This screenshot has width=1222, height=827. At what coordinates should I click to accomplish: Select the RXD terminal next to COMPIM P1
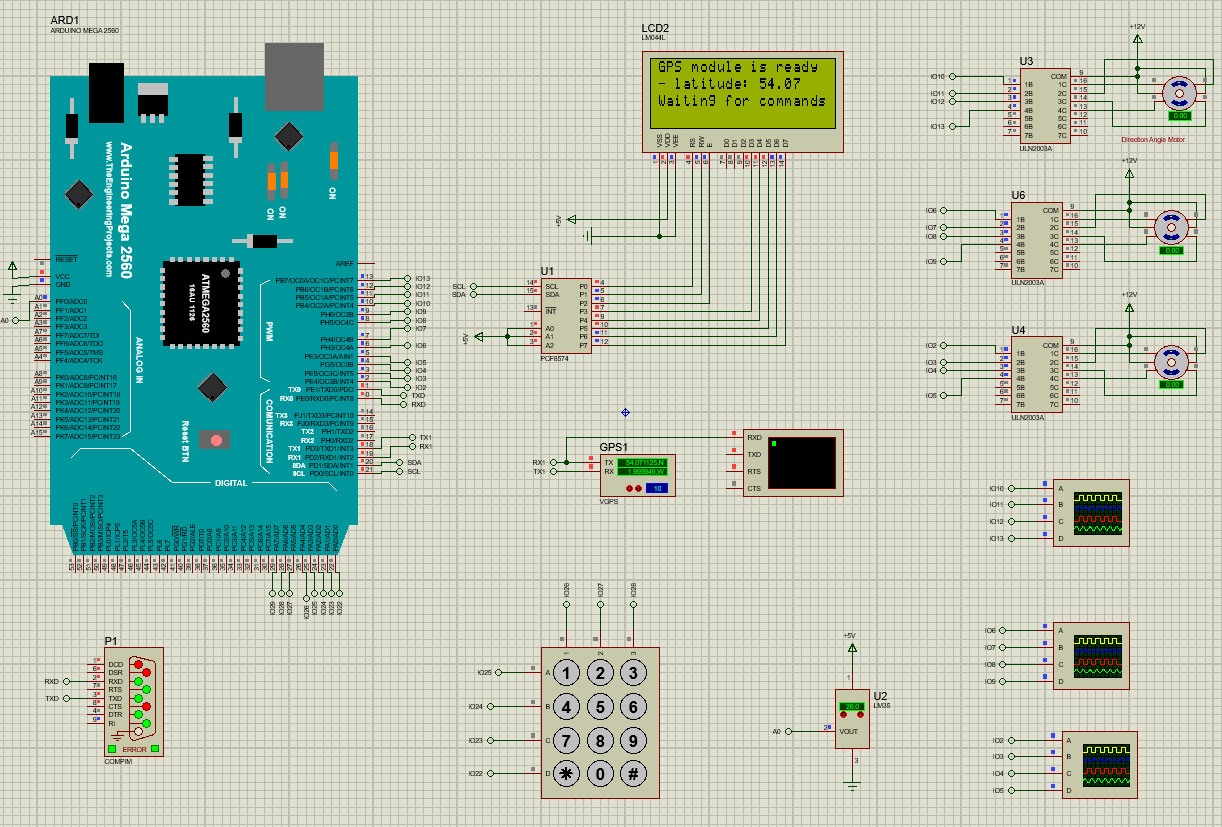66,681
